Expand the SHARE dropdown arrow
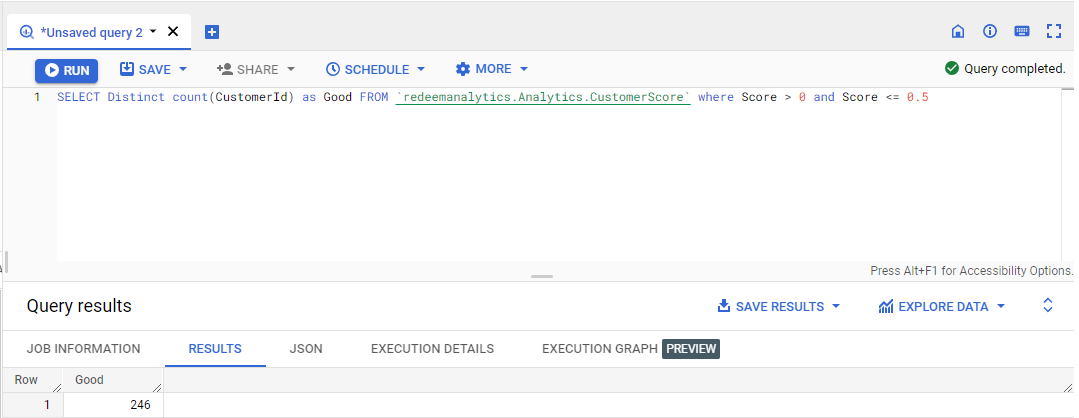 pyautogui.click(x=290, y=70)
